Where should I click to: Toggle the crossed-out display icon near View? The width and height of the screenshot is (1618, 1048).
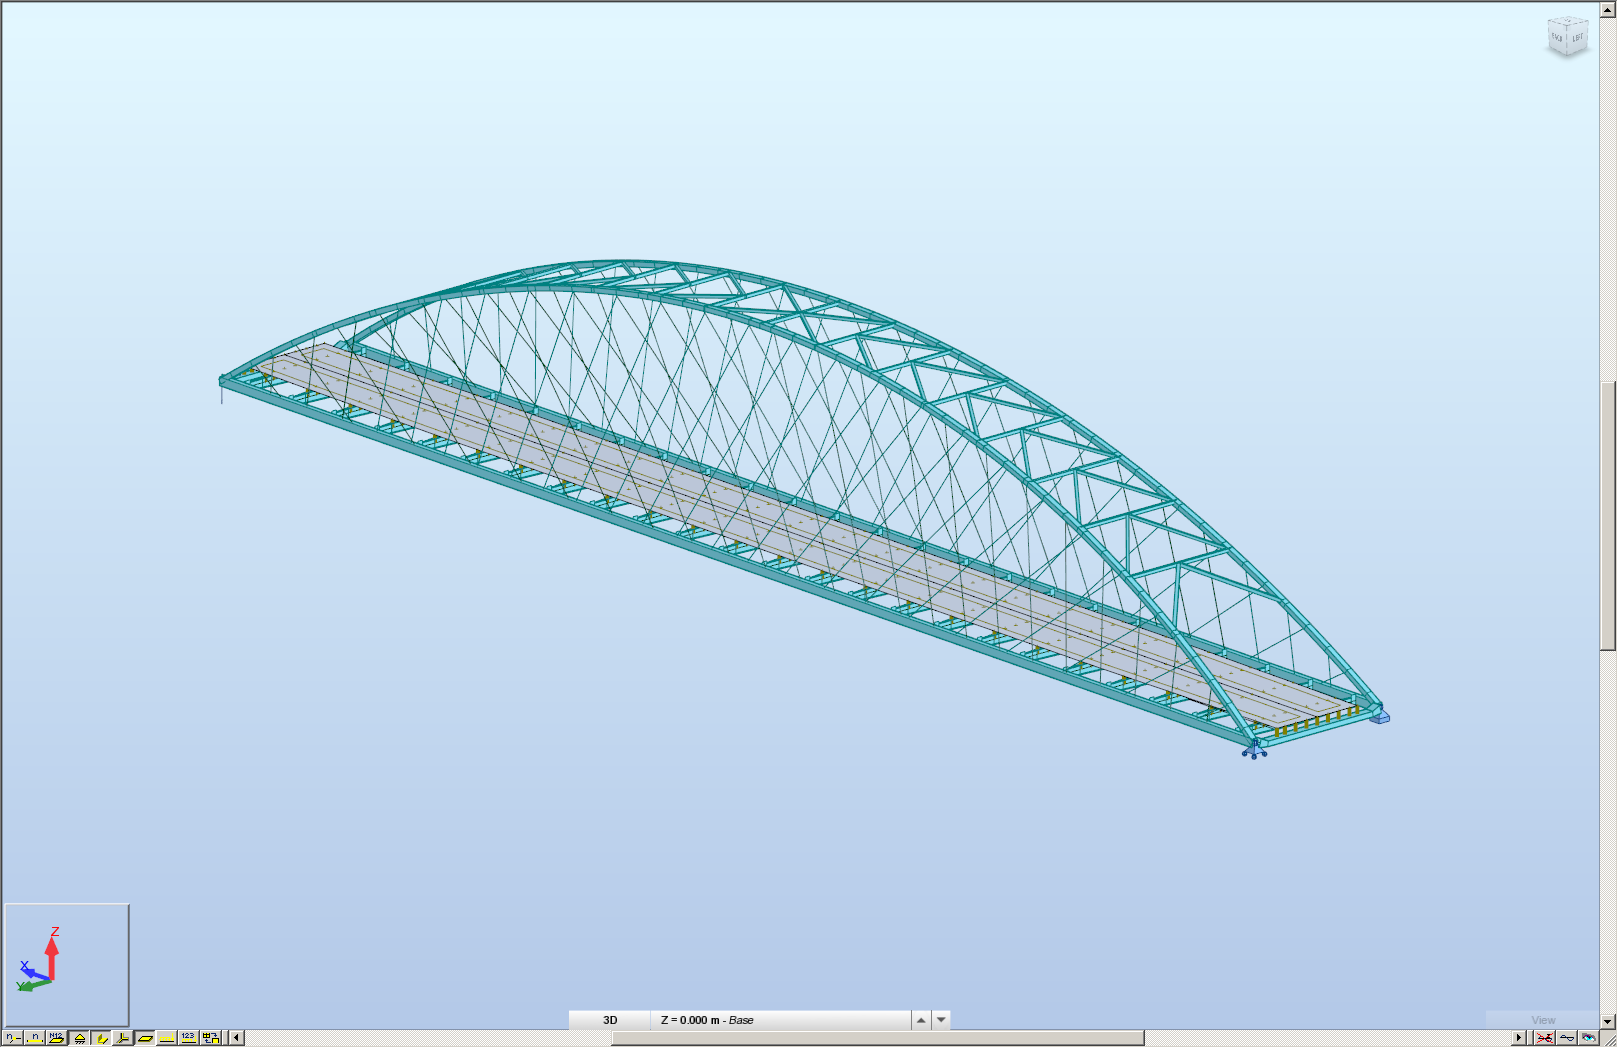click(x=1546, y=1038)
